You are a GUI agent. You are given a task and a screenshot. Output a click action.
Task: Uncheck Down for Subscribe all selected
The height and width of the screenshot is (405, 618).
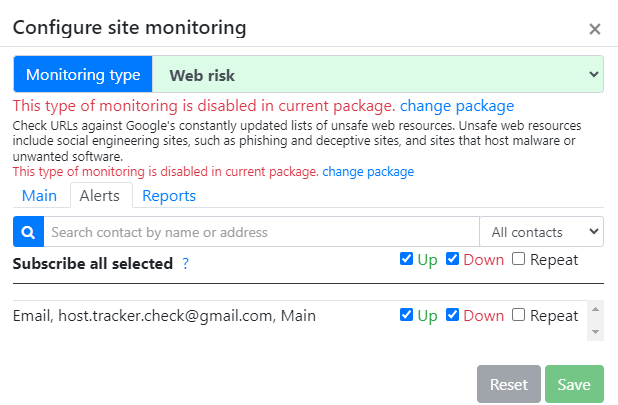[x=452, y=259]
